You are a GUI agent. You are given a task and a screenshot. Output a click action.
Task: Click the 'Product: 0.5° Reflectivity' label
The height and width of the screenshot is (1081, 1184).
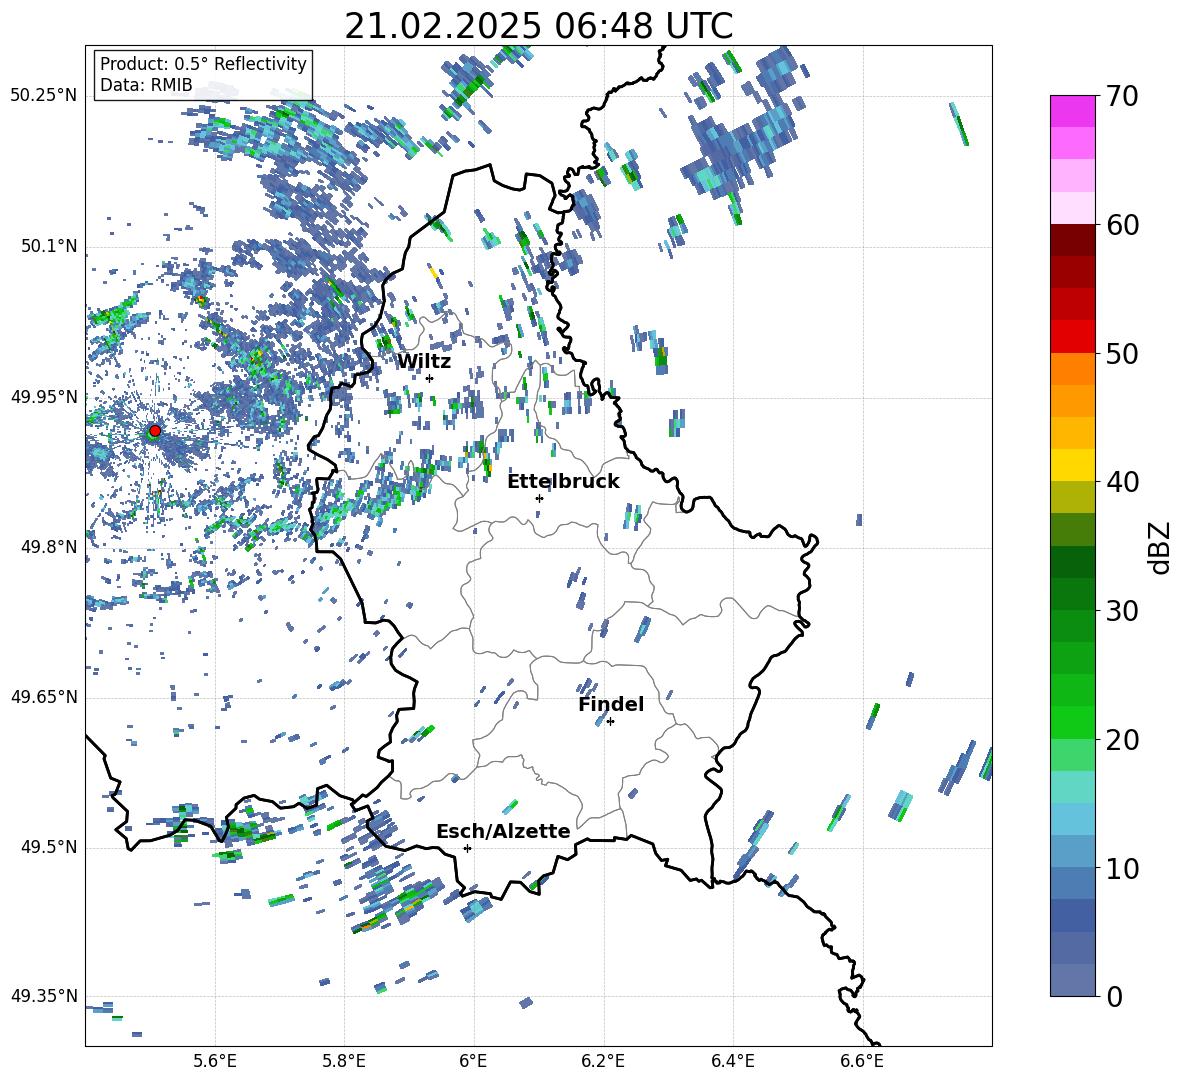tap(203, 64)
